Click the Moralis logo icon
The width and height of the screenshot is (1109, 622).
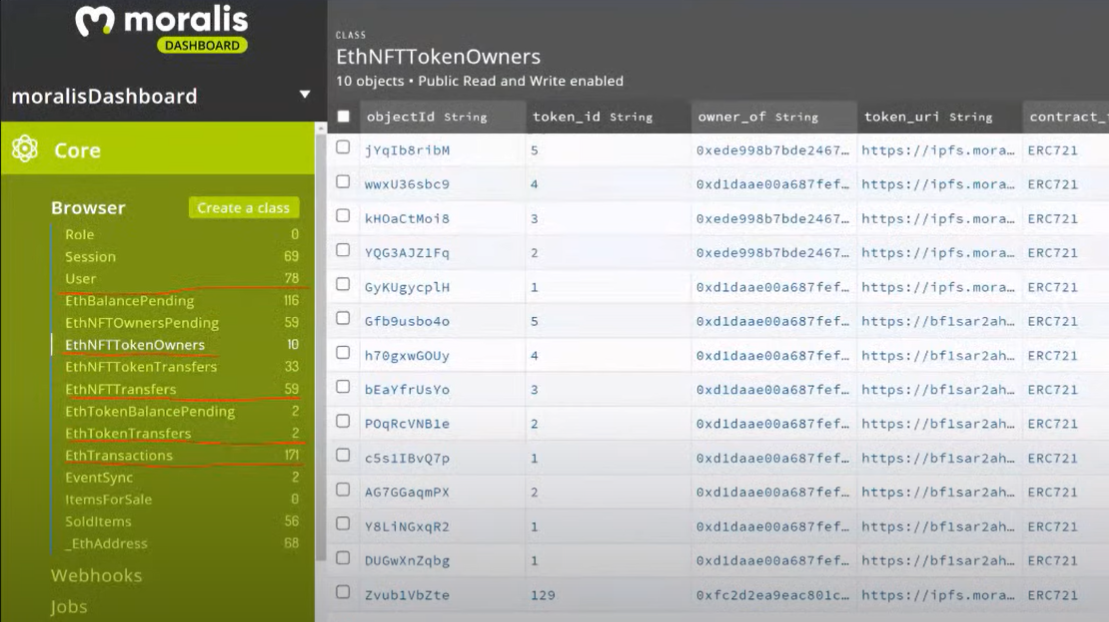(x=95, y=21)
